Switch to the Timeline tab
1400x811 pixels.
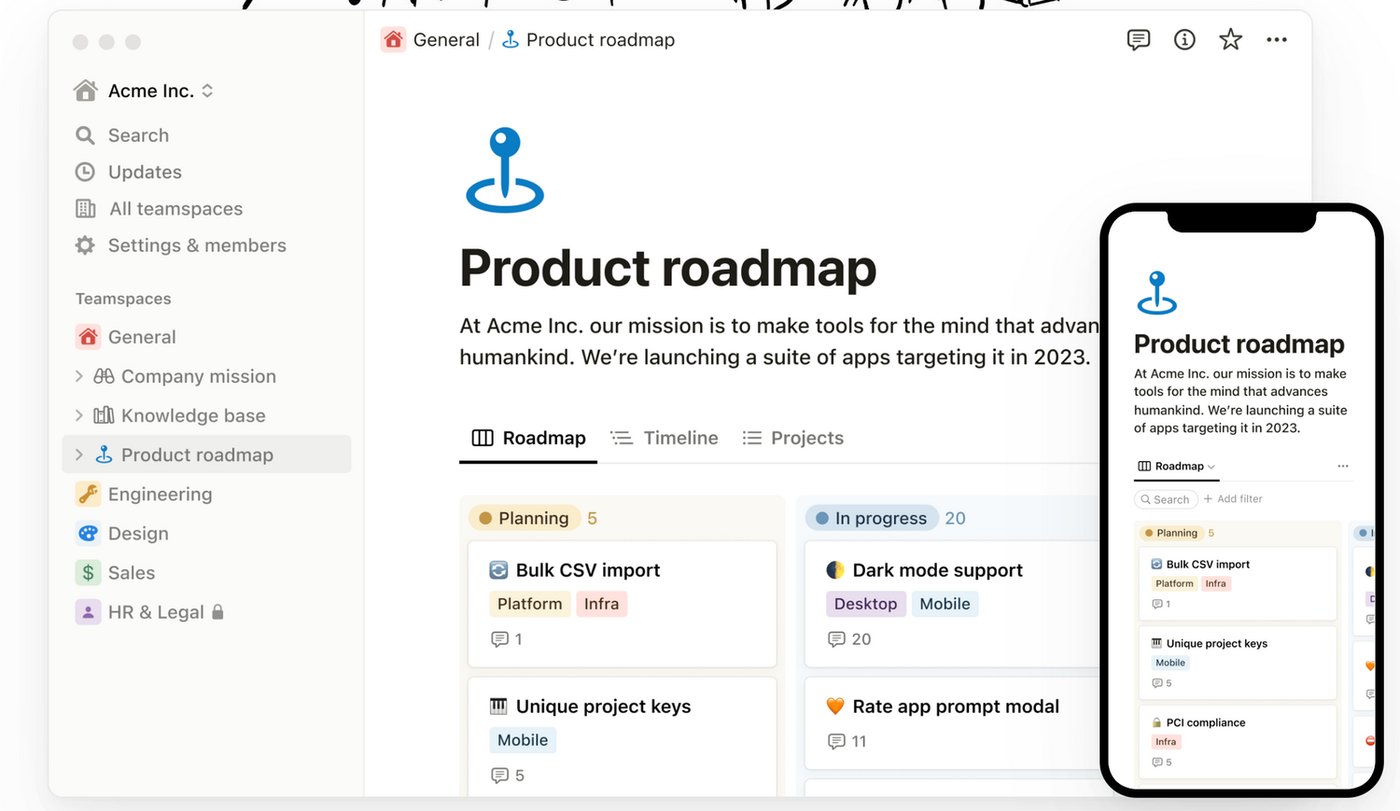[665, 438]
